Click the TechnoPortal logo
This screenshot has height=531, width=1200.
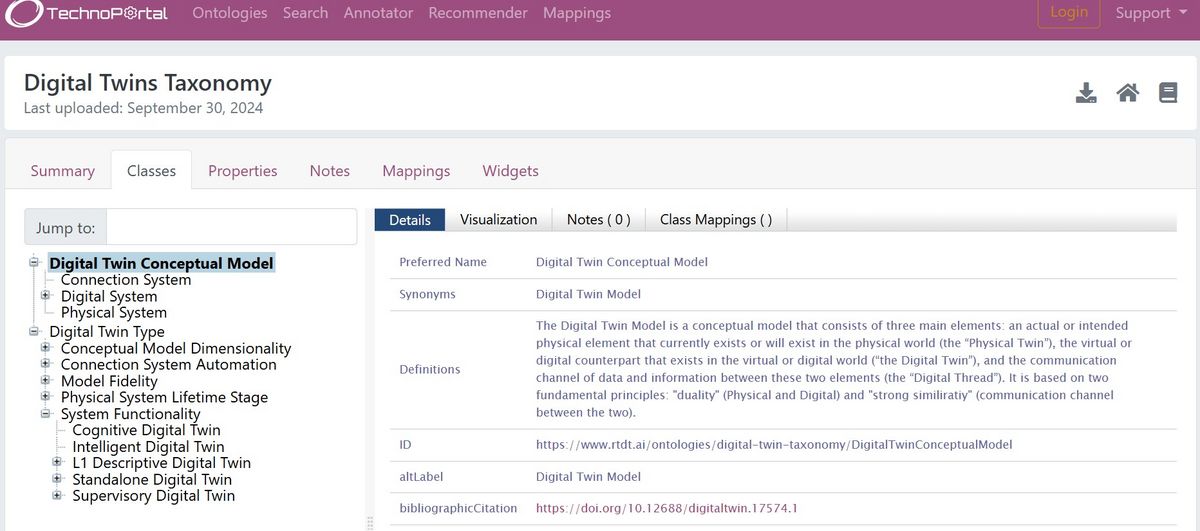coord(89,14)
